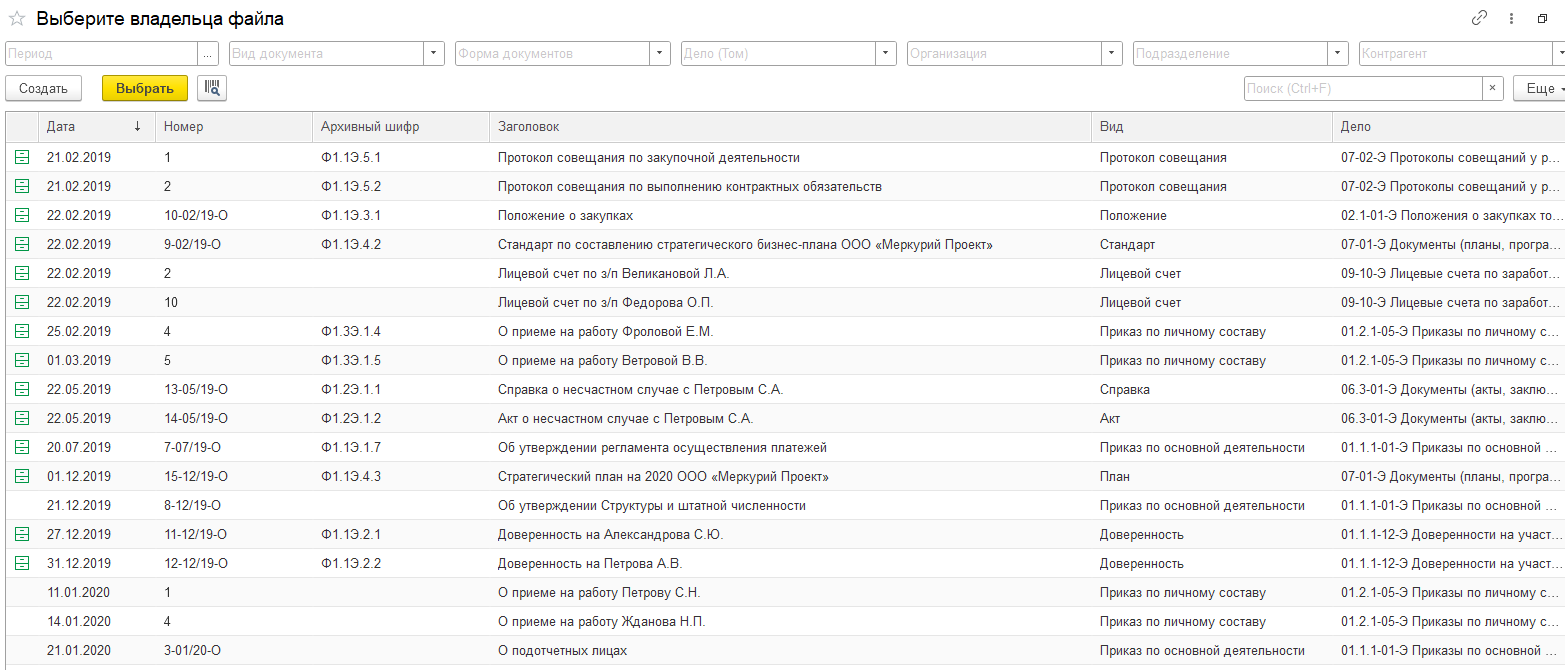The width and height of the screenshot is (1565, 670).
Task: Click the barcode search icon
Action: coord(212,88)
